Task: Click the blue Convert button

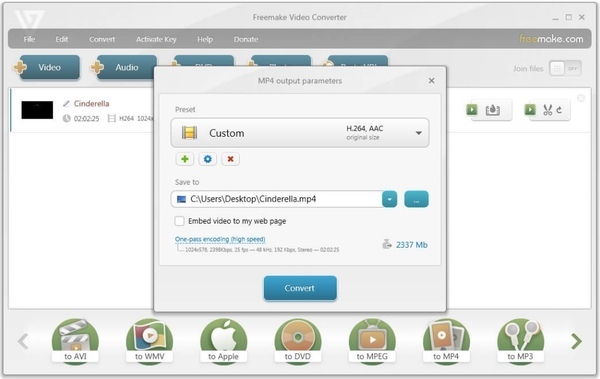Action: tap(300, 288)
